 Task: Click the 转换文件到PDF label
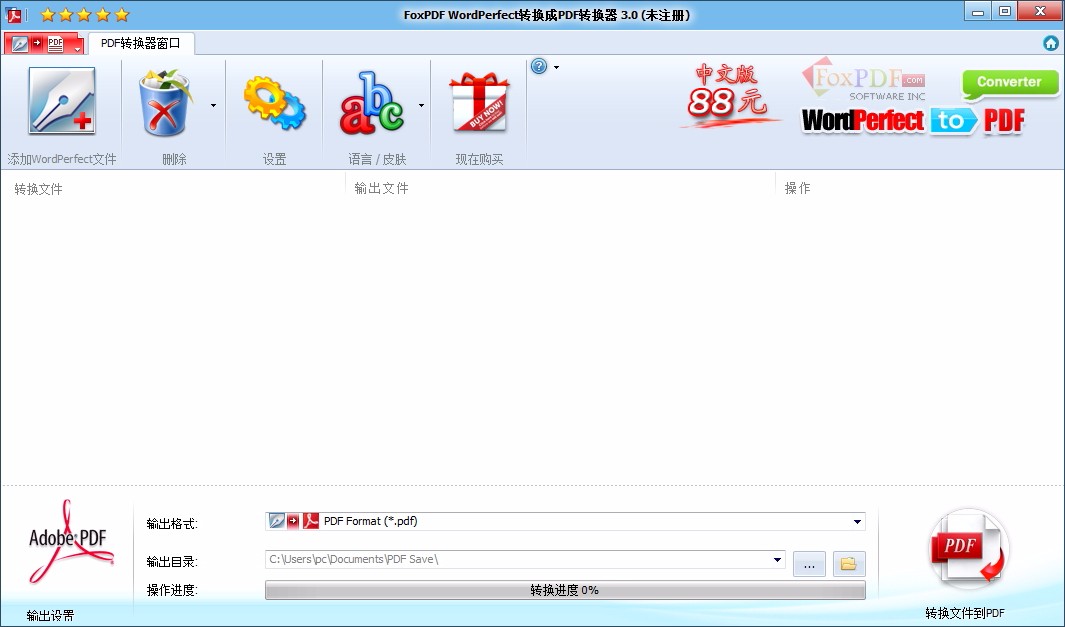pos(964,613)
